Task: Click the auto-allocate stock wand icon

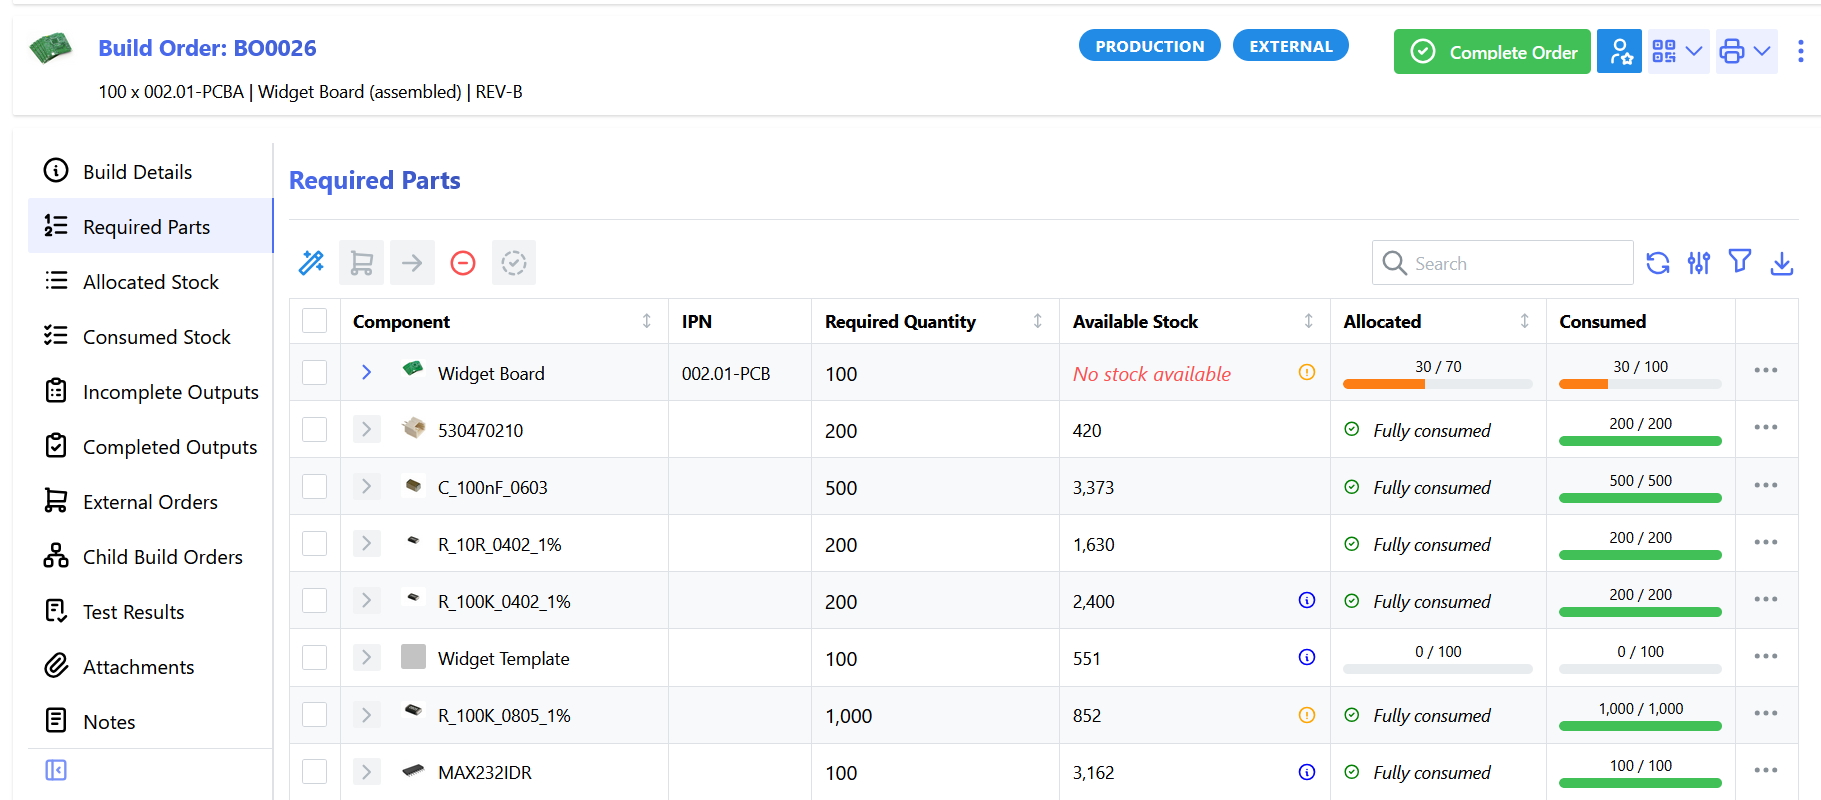Action: pyautogui.click(x=311, y=263)
